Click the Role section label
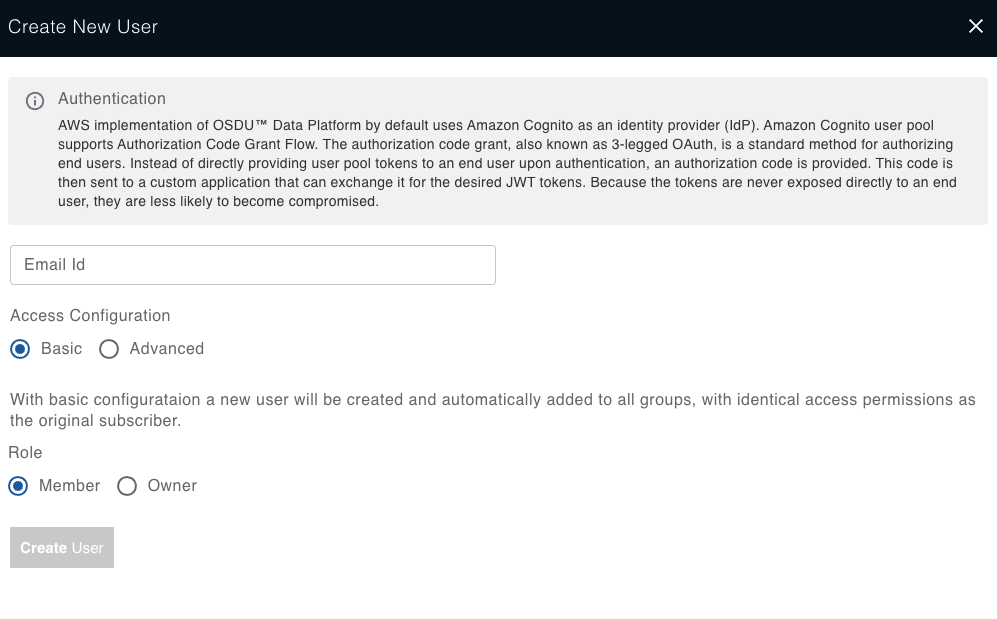This screenshot has width=997, height=619. click(x=25, y=452)
